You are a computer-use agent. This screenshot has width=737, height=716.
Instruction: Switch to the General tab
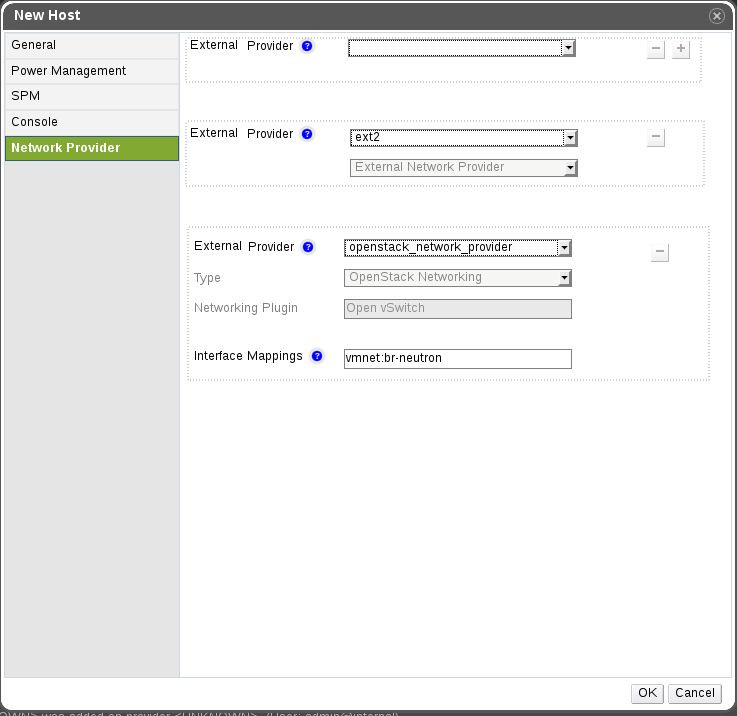tap(91, 45)
